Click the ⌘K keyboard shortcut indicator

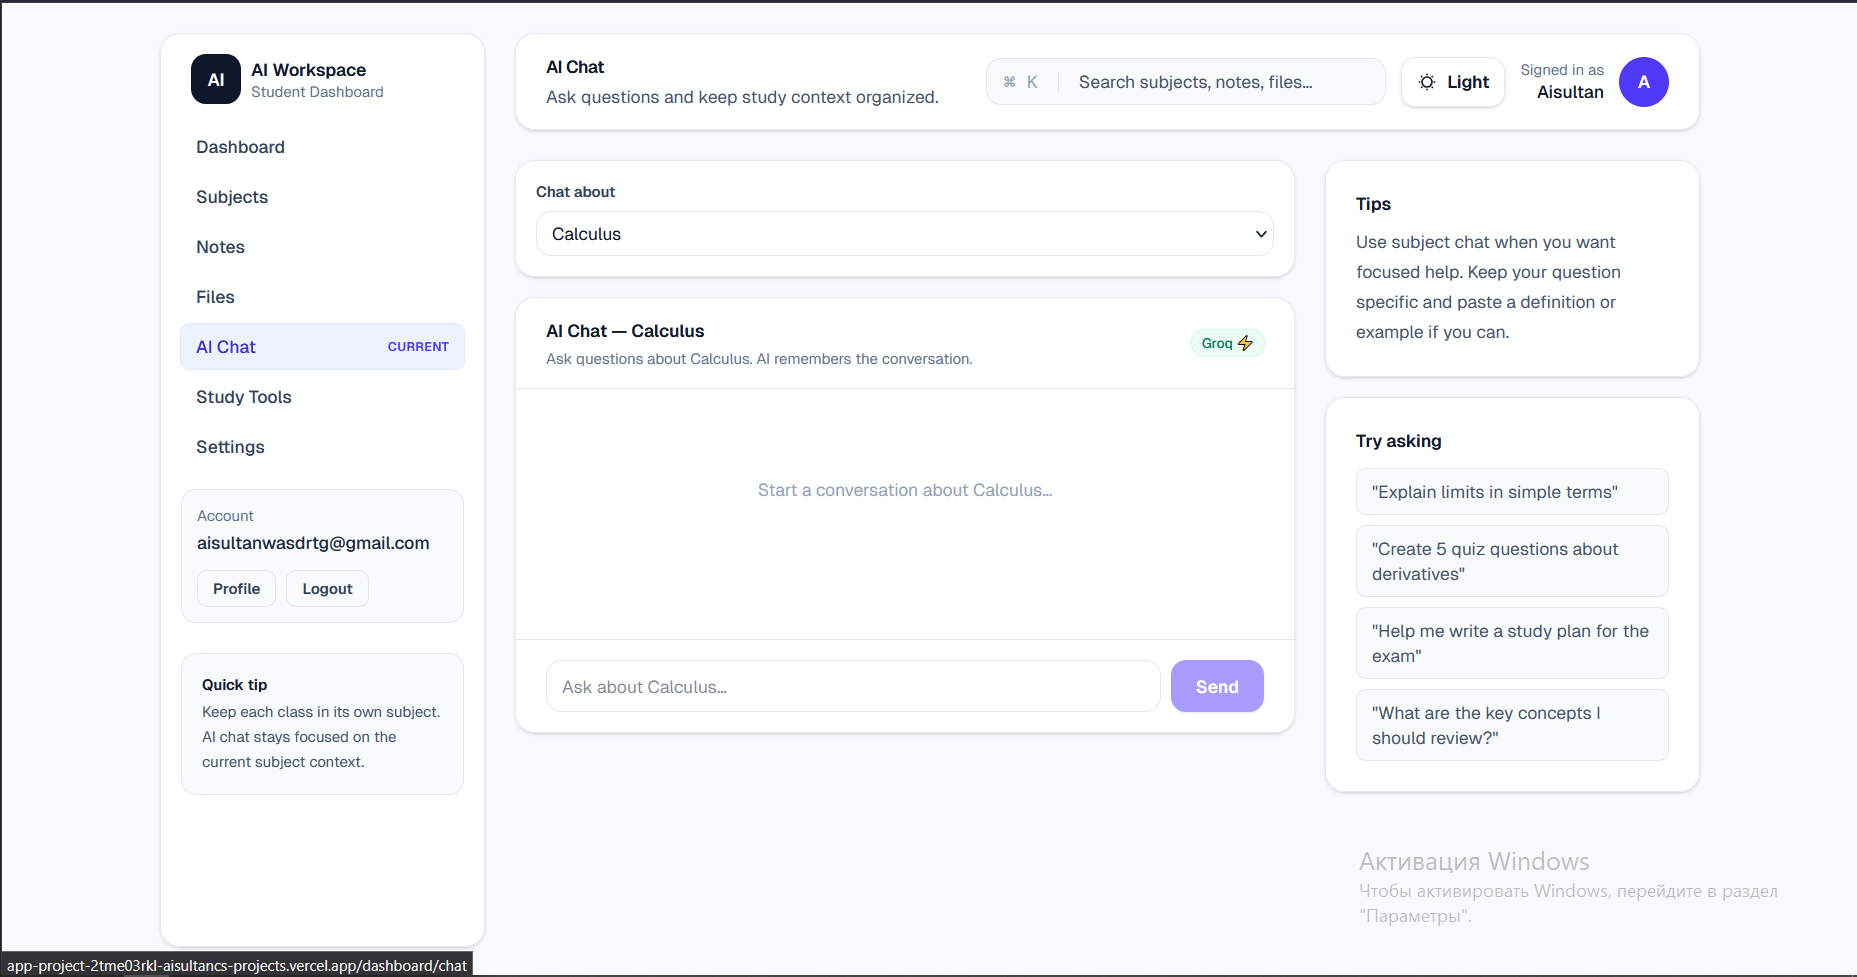point(1020,82)
